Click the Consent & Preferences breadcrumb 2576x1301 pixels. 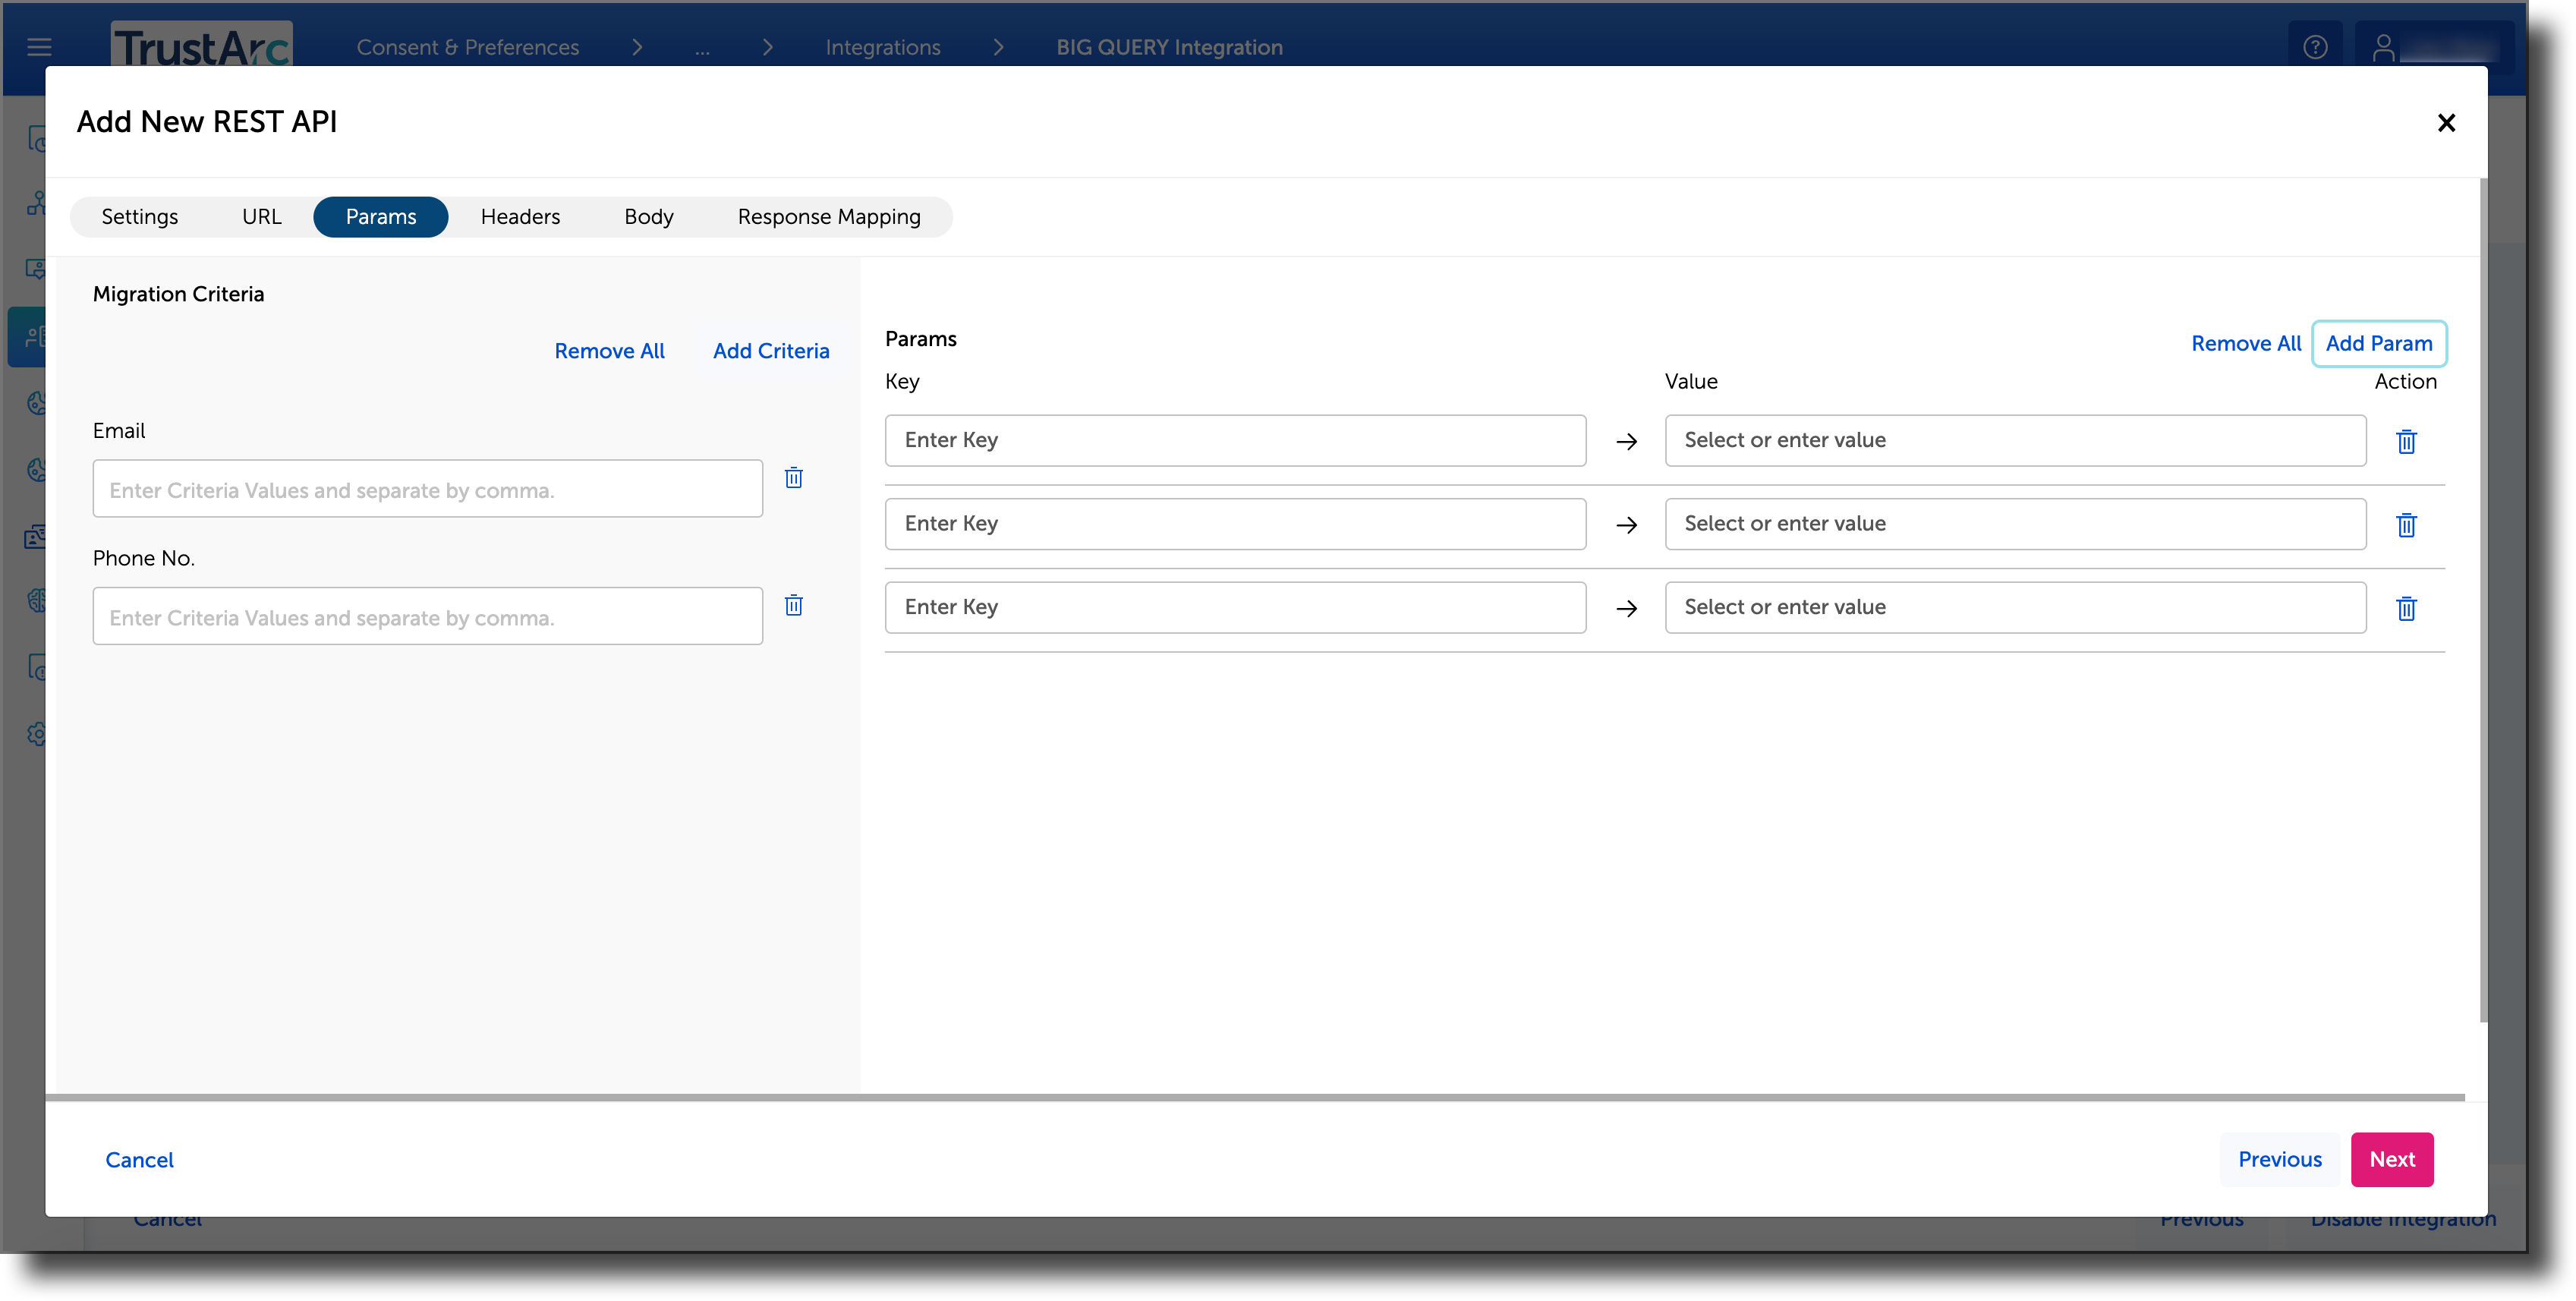click(x=467, y=47)
